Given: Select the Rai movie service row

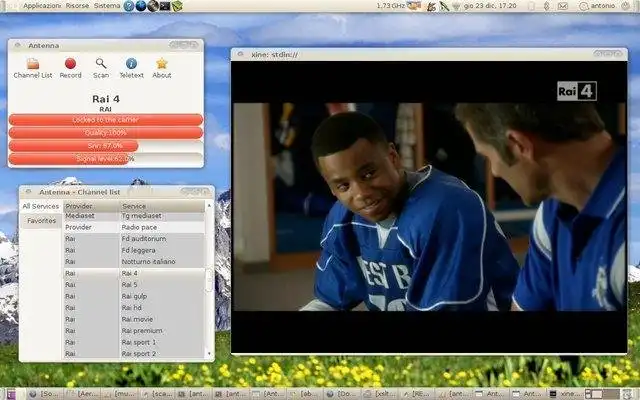Looking at the screenshot, I should (134, 319).
